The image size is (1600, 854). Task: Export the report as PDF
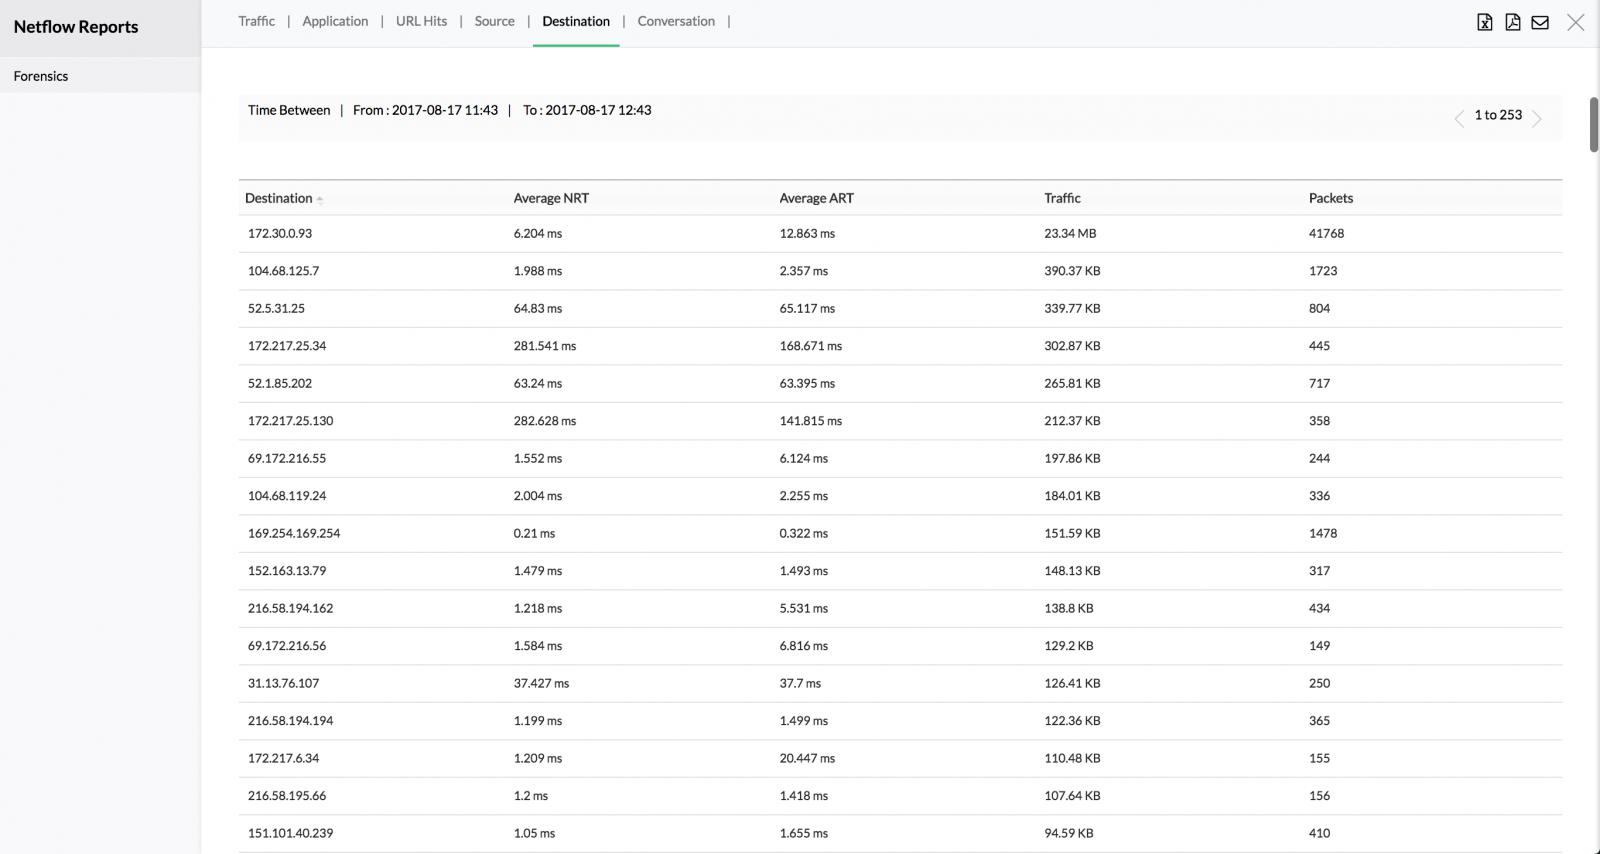(1513, 22)
